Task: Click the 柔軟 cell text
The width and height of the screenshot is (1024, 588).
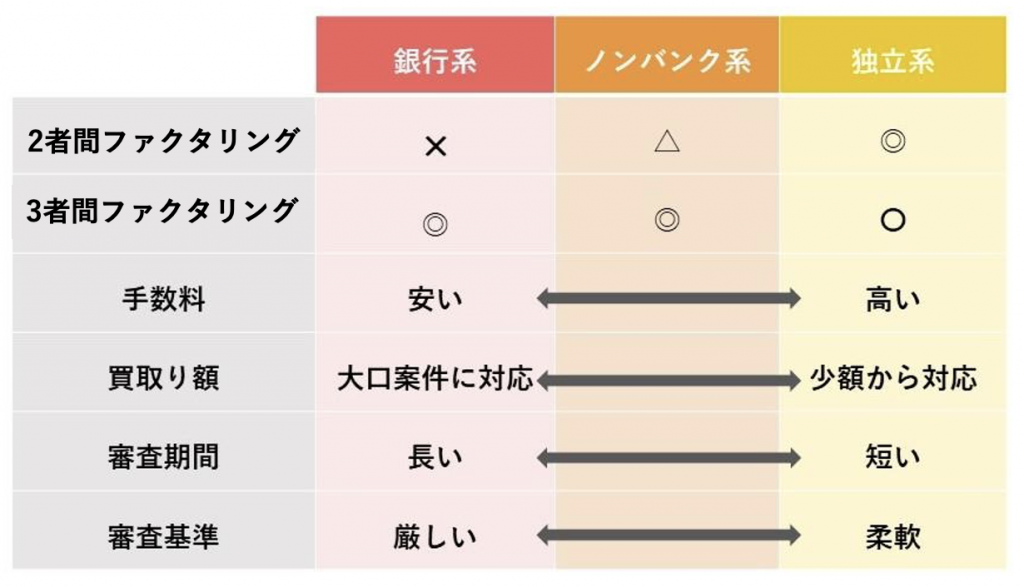Action: 893,537
